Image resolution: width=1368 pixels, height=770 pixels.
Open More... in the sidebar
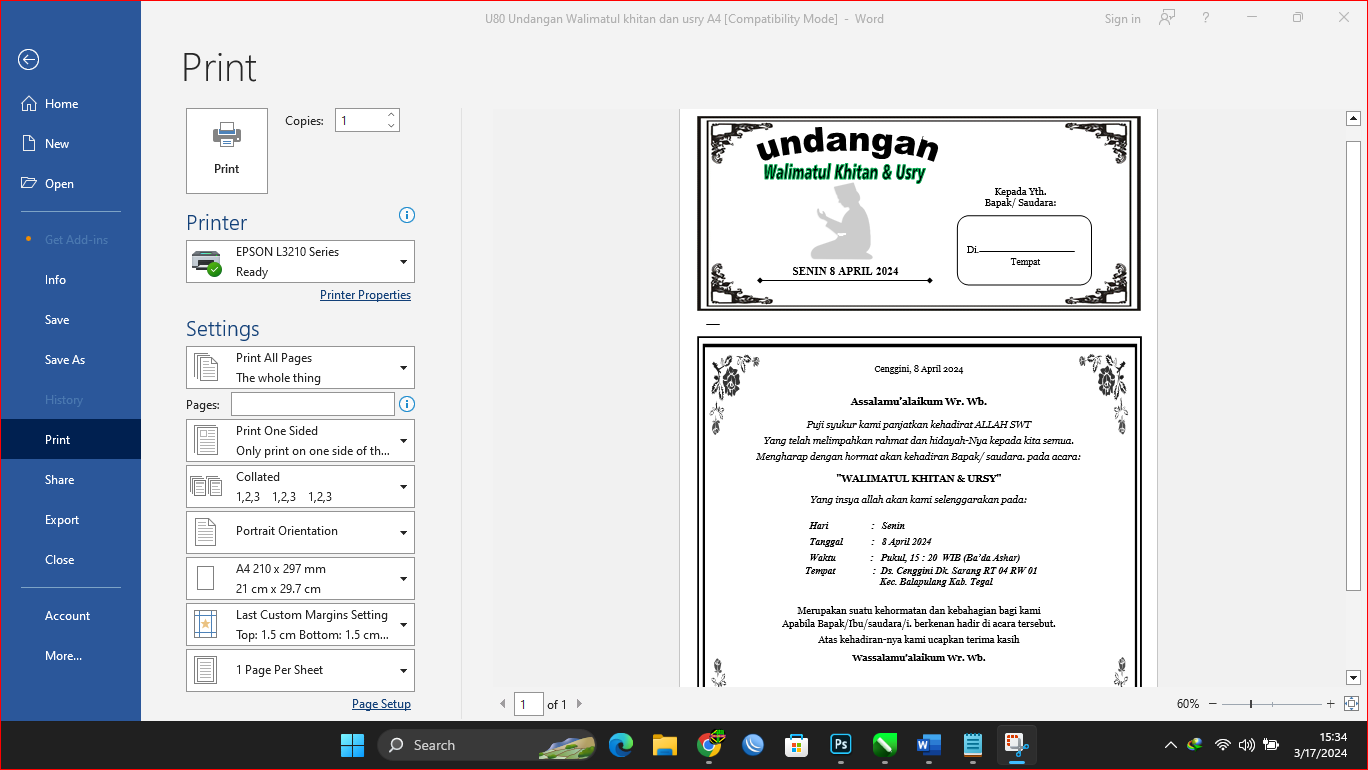71,656
